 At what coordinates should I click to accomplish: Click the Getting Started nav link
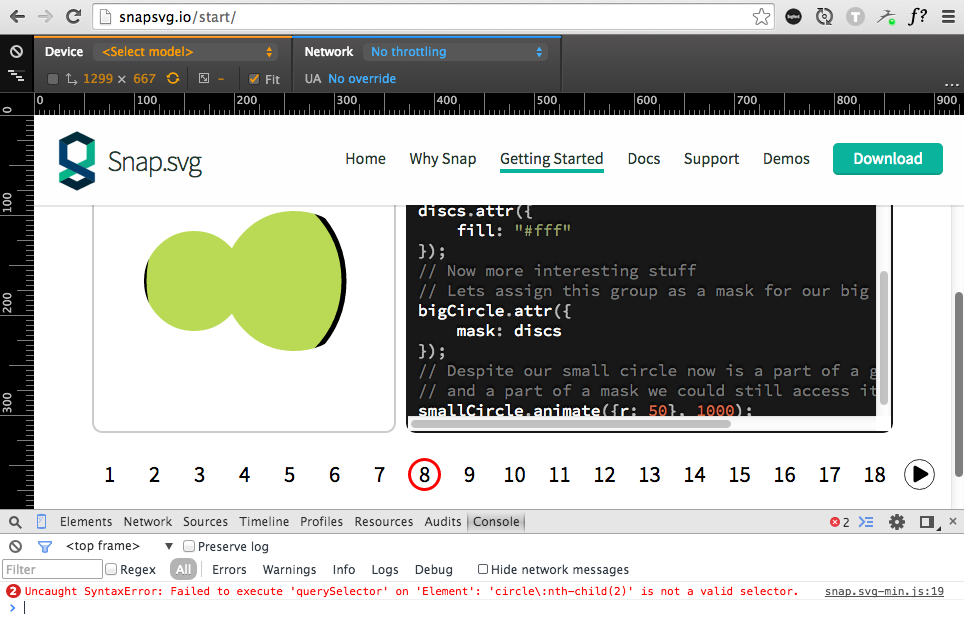(x=551, y=159)
